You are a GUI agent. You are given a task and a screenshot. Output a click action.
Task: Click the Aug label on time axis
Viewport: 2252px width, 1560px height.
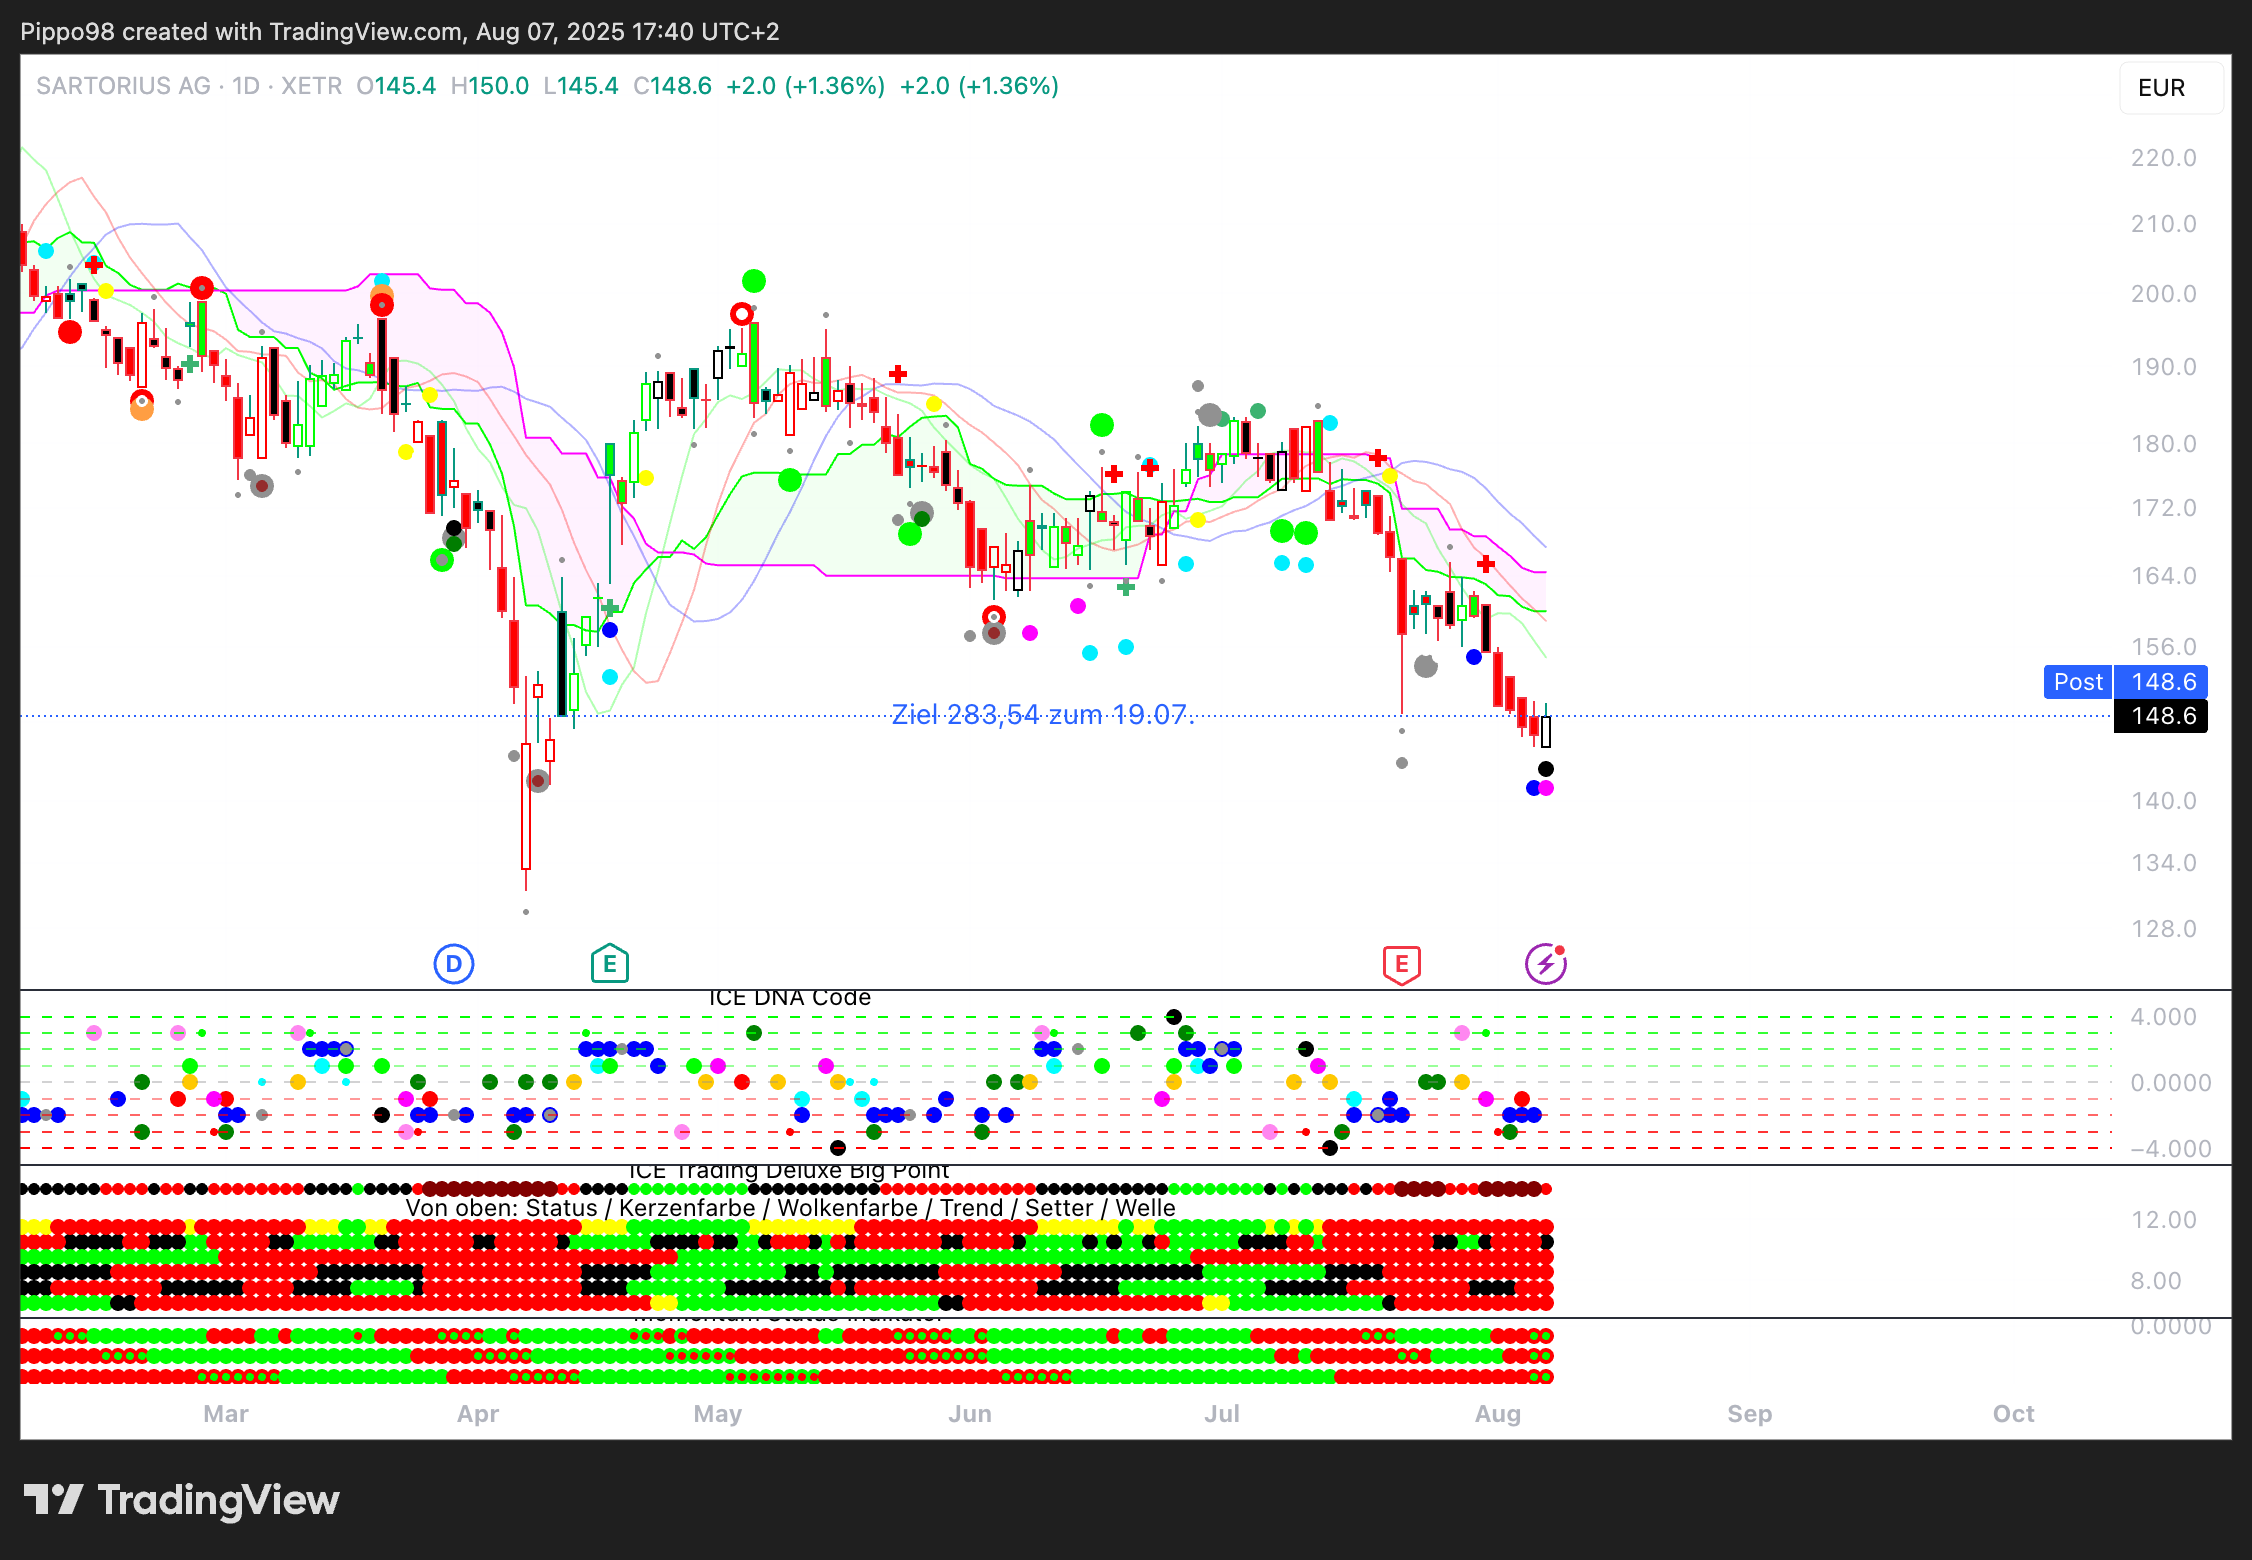1497,1414
